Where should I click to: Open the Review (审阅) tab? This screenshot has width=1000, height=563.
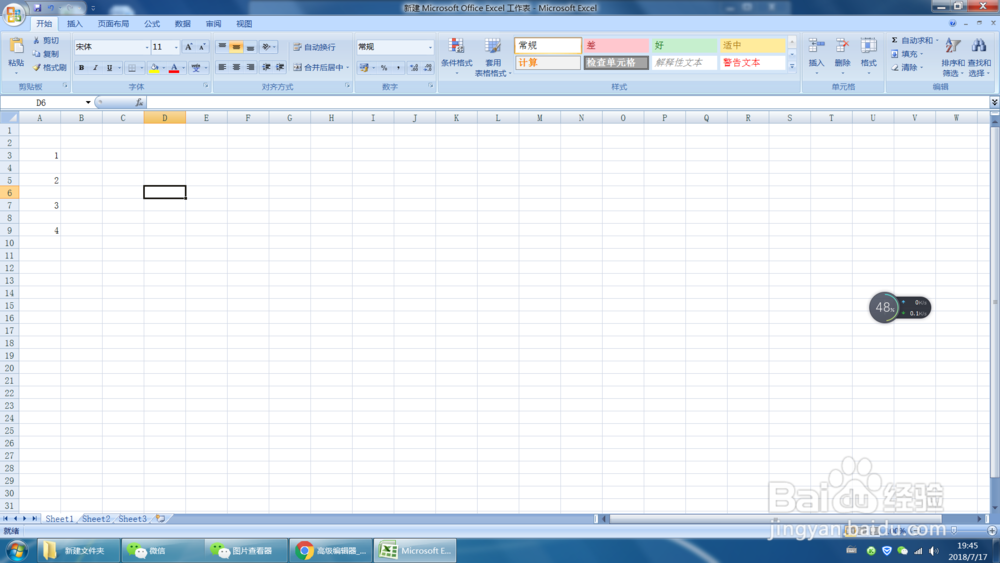click(213, 24)
